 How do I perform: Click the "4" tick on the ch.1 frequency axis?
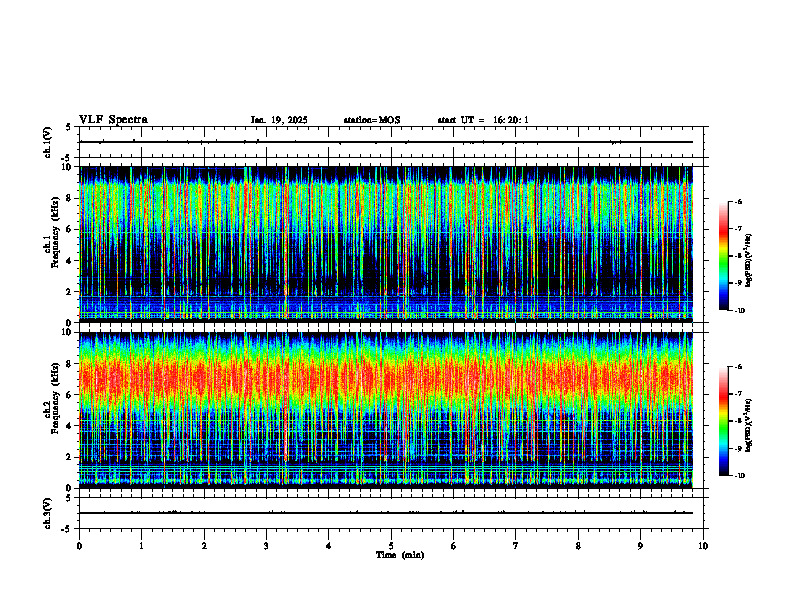tap(70, 261)
